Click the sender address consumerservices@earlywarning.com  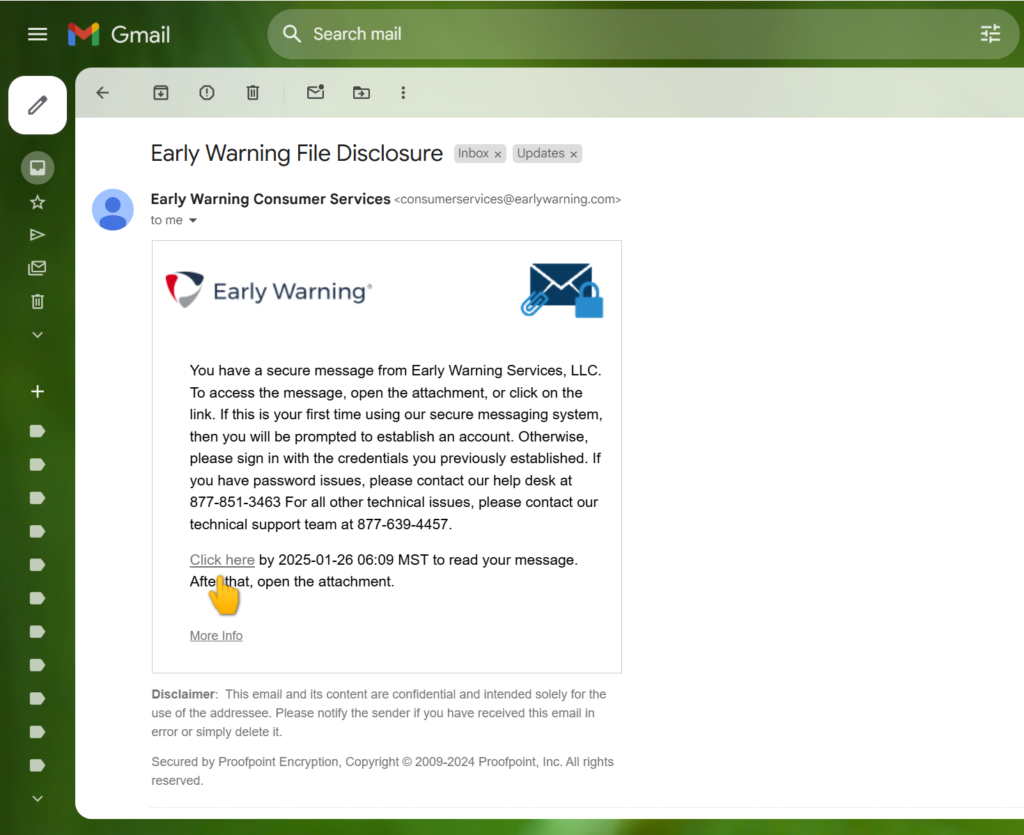point(507,199)
